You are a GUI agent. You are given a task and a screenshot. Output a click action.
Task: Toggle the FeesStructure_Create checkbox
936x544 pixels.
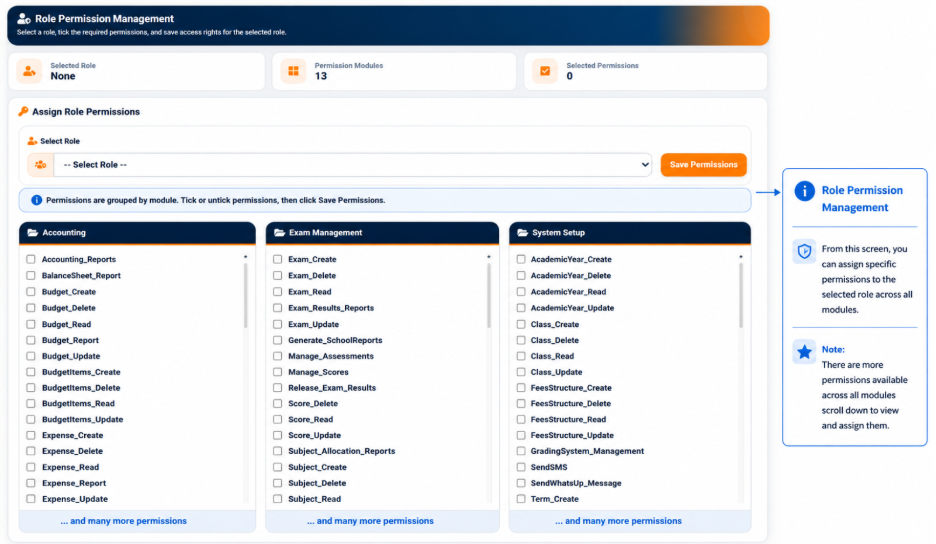521,388
